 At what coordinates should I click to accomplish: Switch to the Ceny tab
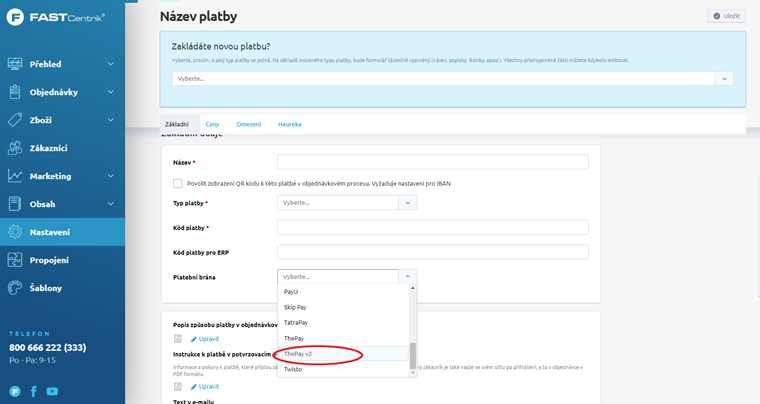pyautogui.click(x=212, y=124)
